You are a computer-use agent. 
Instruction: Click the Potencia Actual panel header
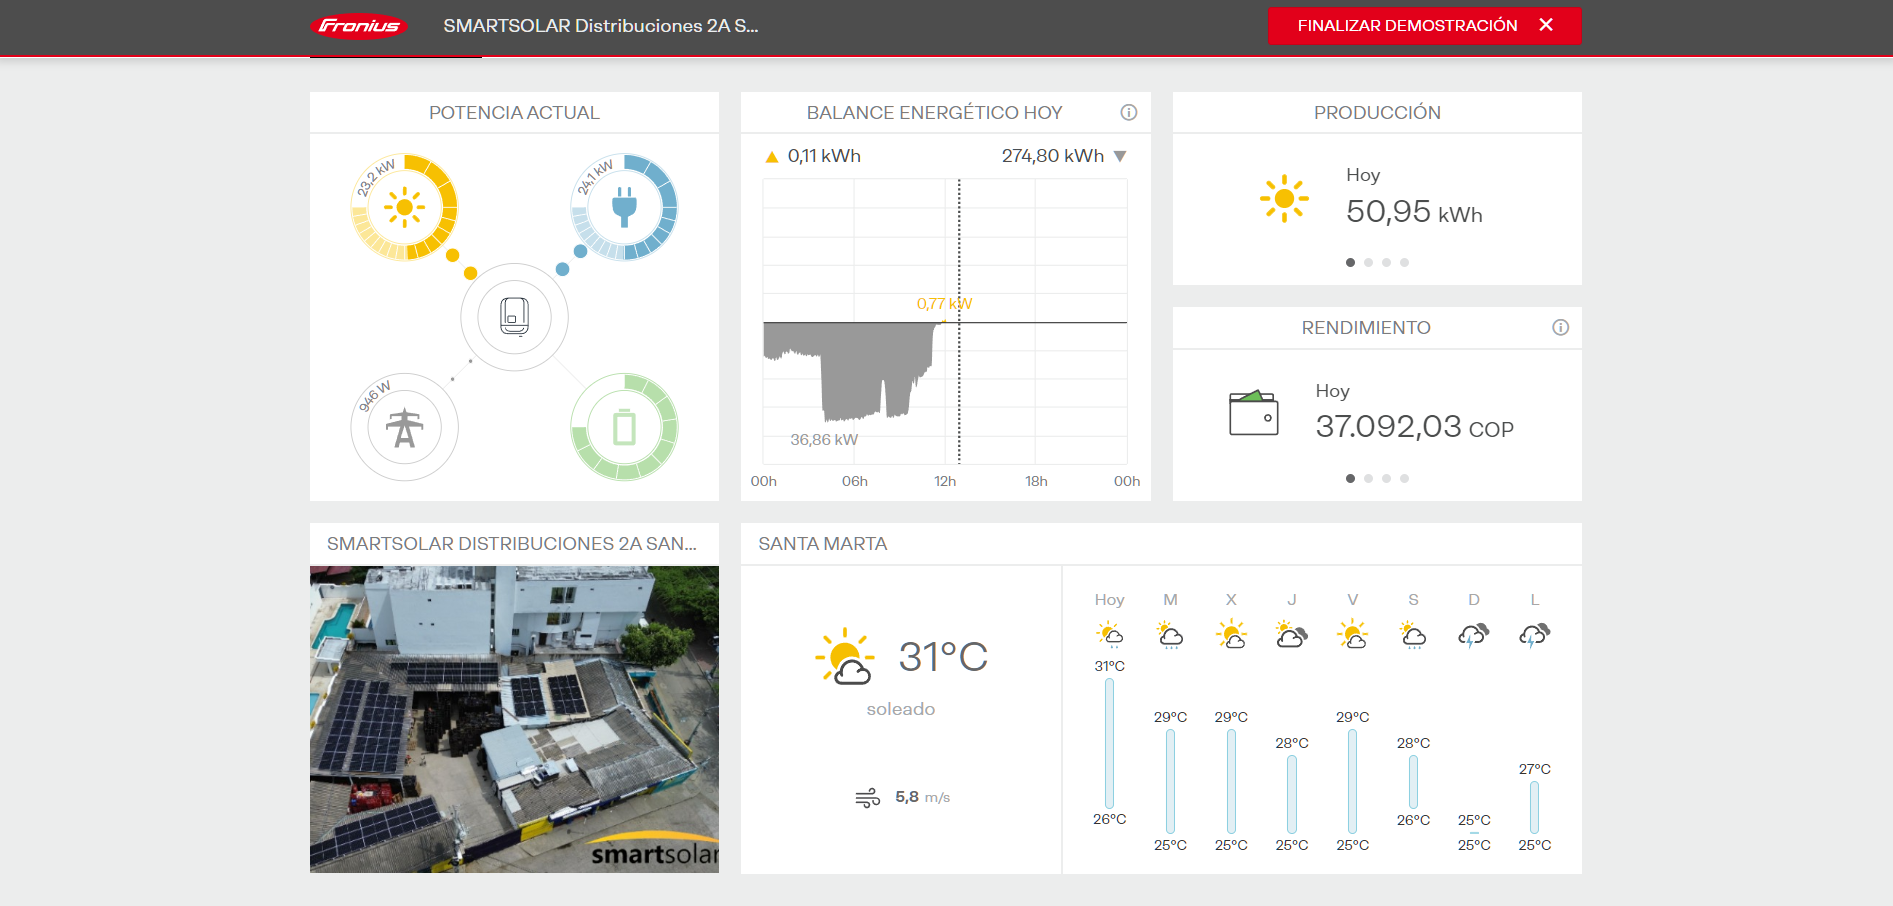click(514, 113)
